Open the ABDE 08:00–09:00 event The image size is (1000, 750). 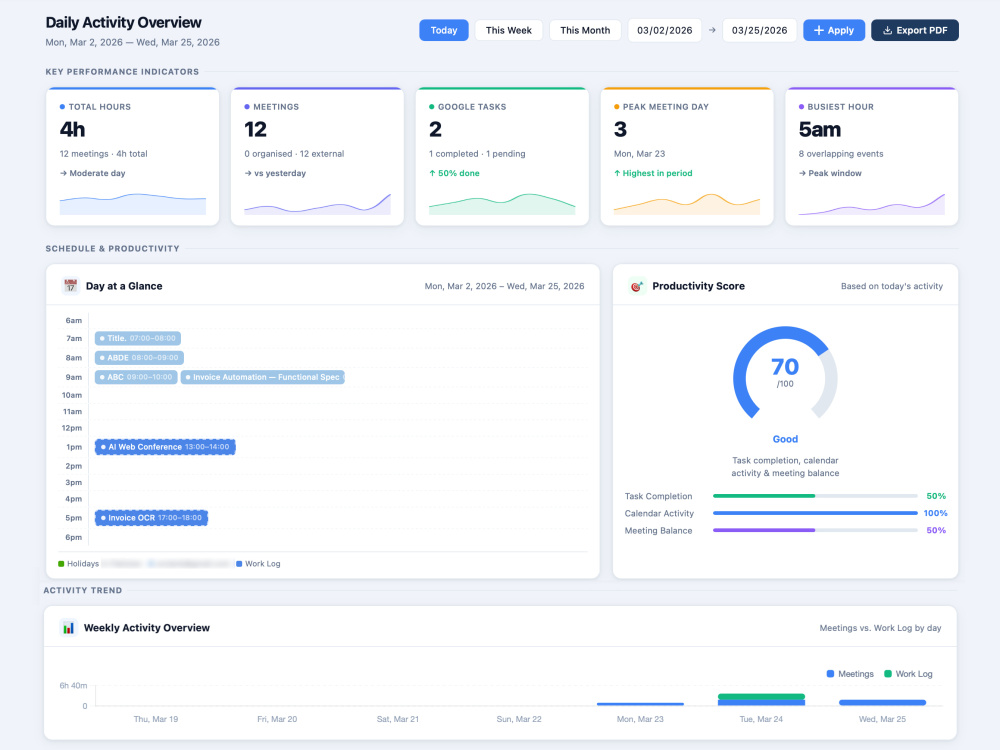(x=139, y=358)
